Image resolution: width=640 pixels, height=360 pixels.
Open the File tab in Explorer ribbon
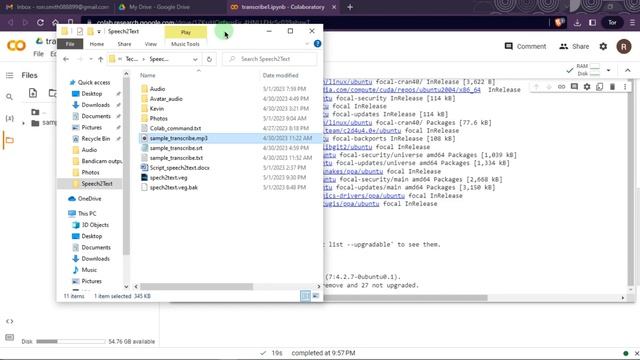70,44
